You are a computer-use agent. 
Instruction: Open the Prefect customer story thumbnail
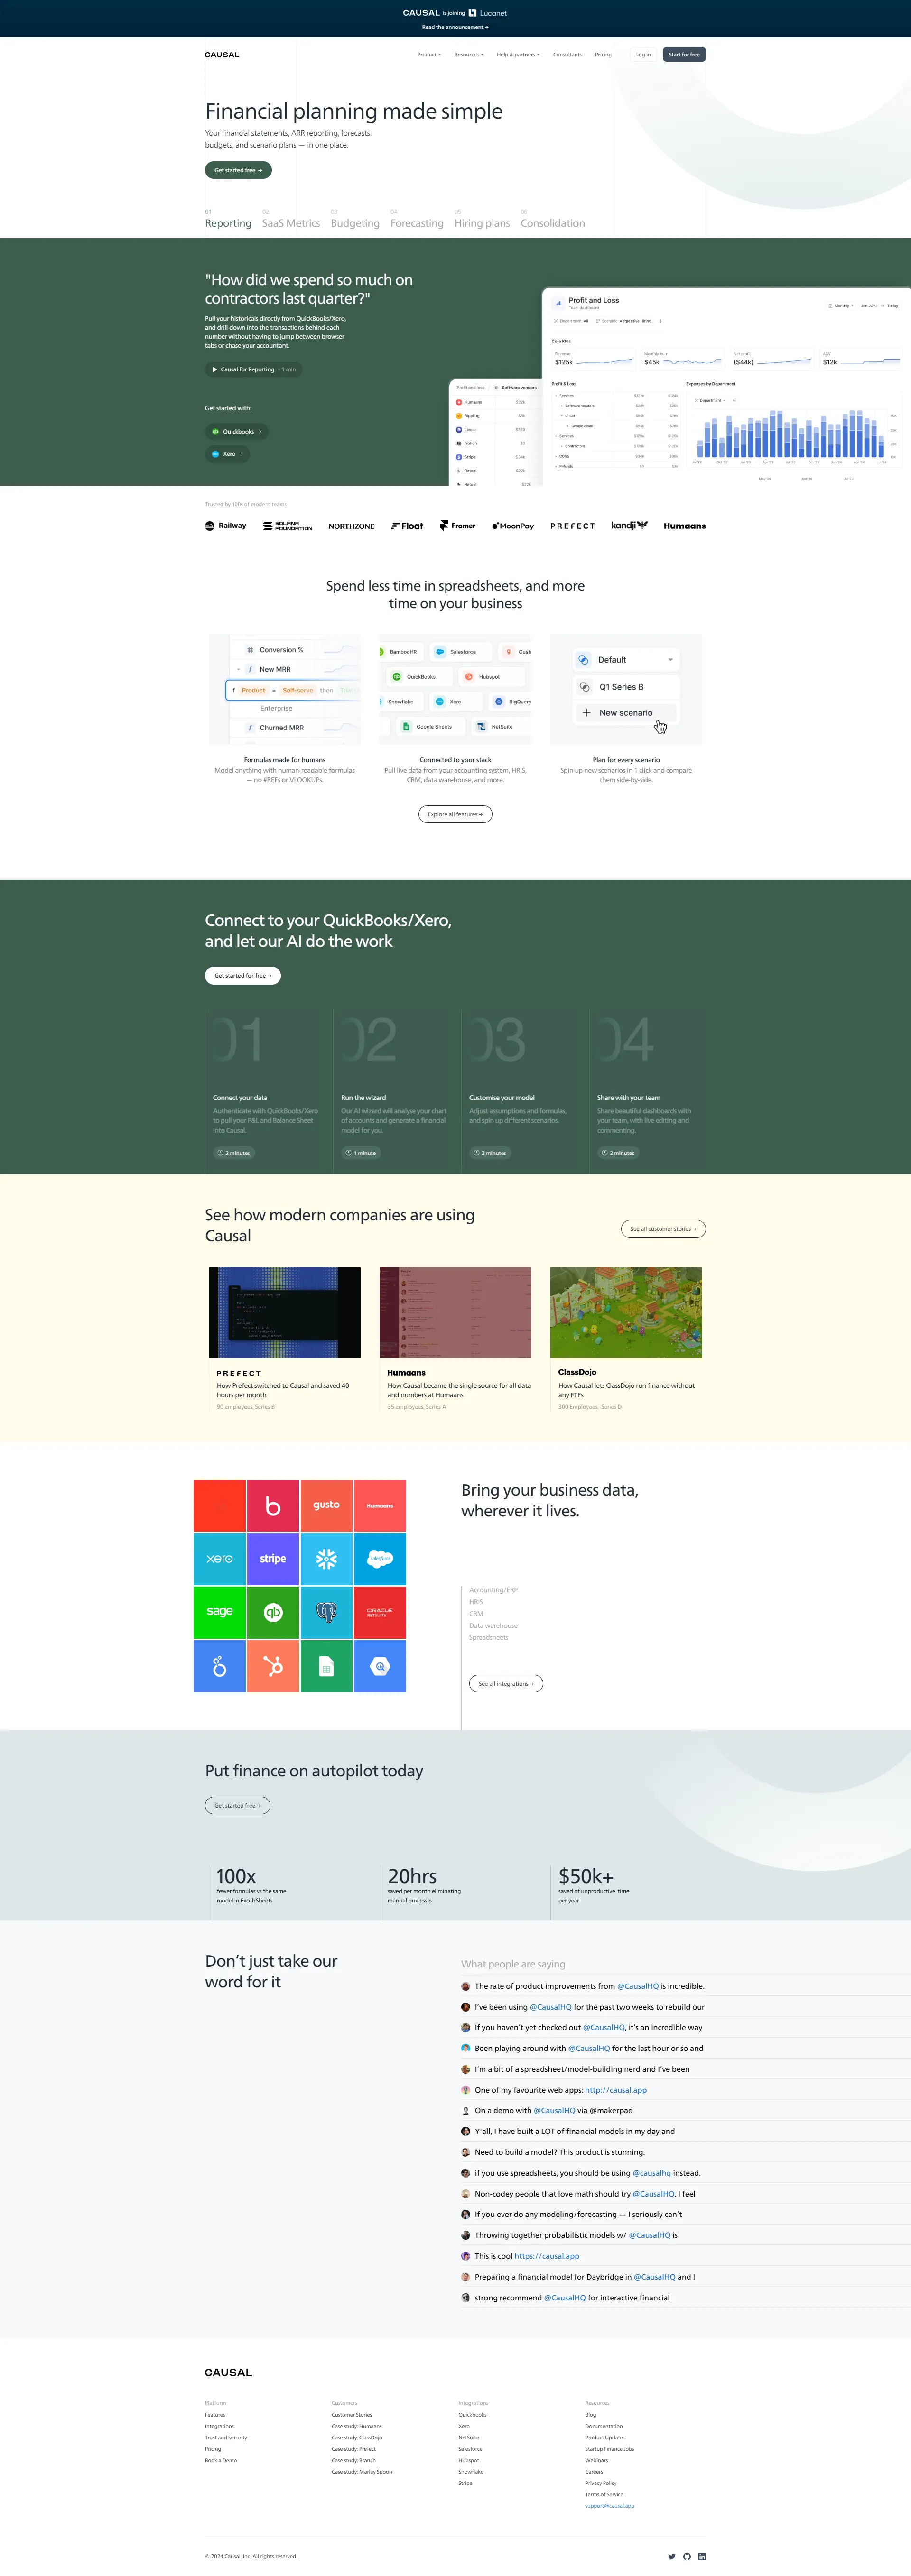click(284, 1313)
